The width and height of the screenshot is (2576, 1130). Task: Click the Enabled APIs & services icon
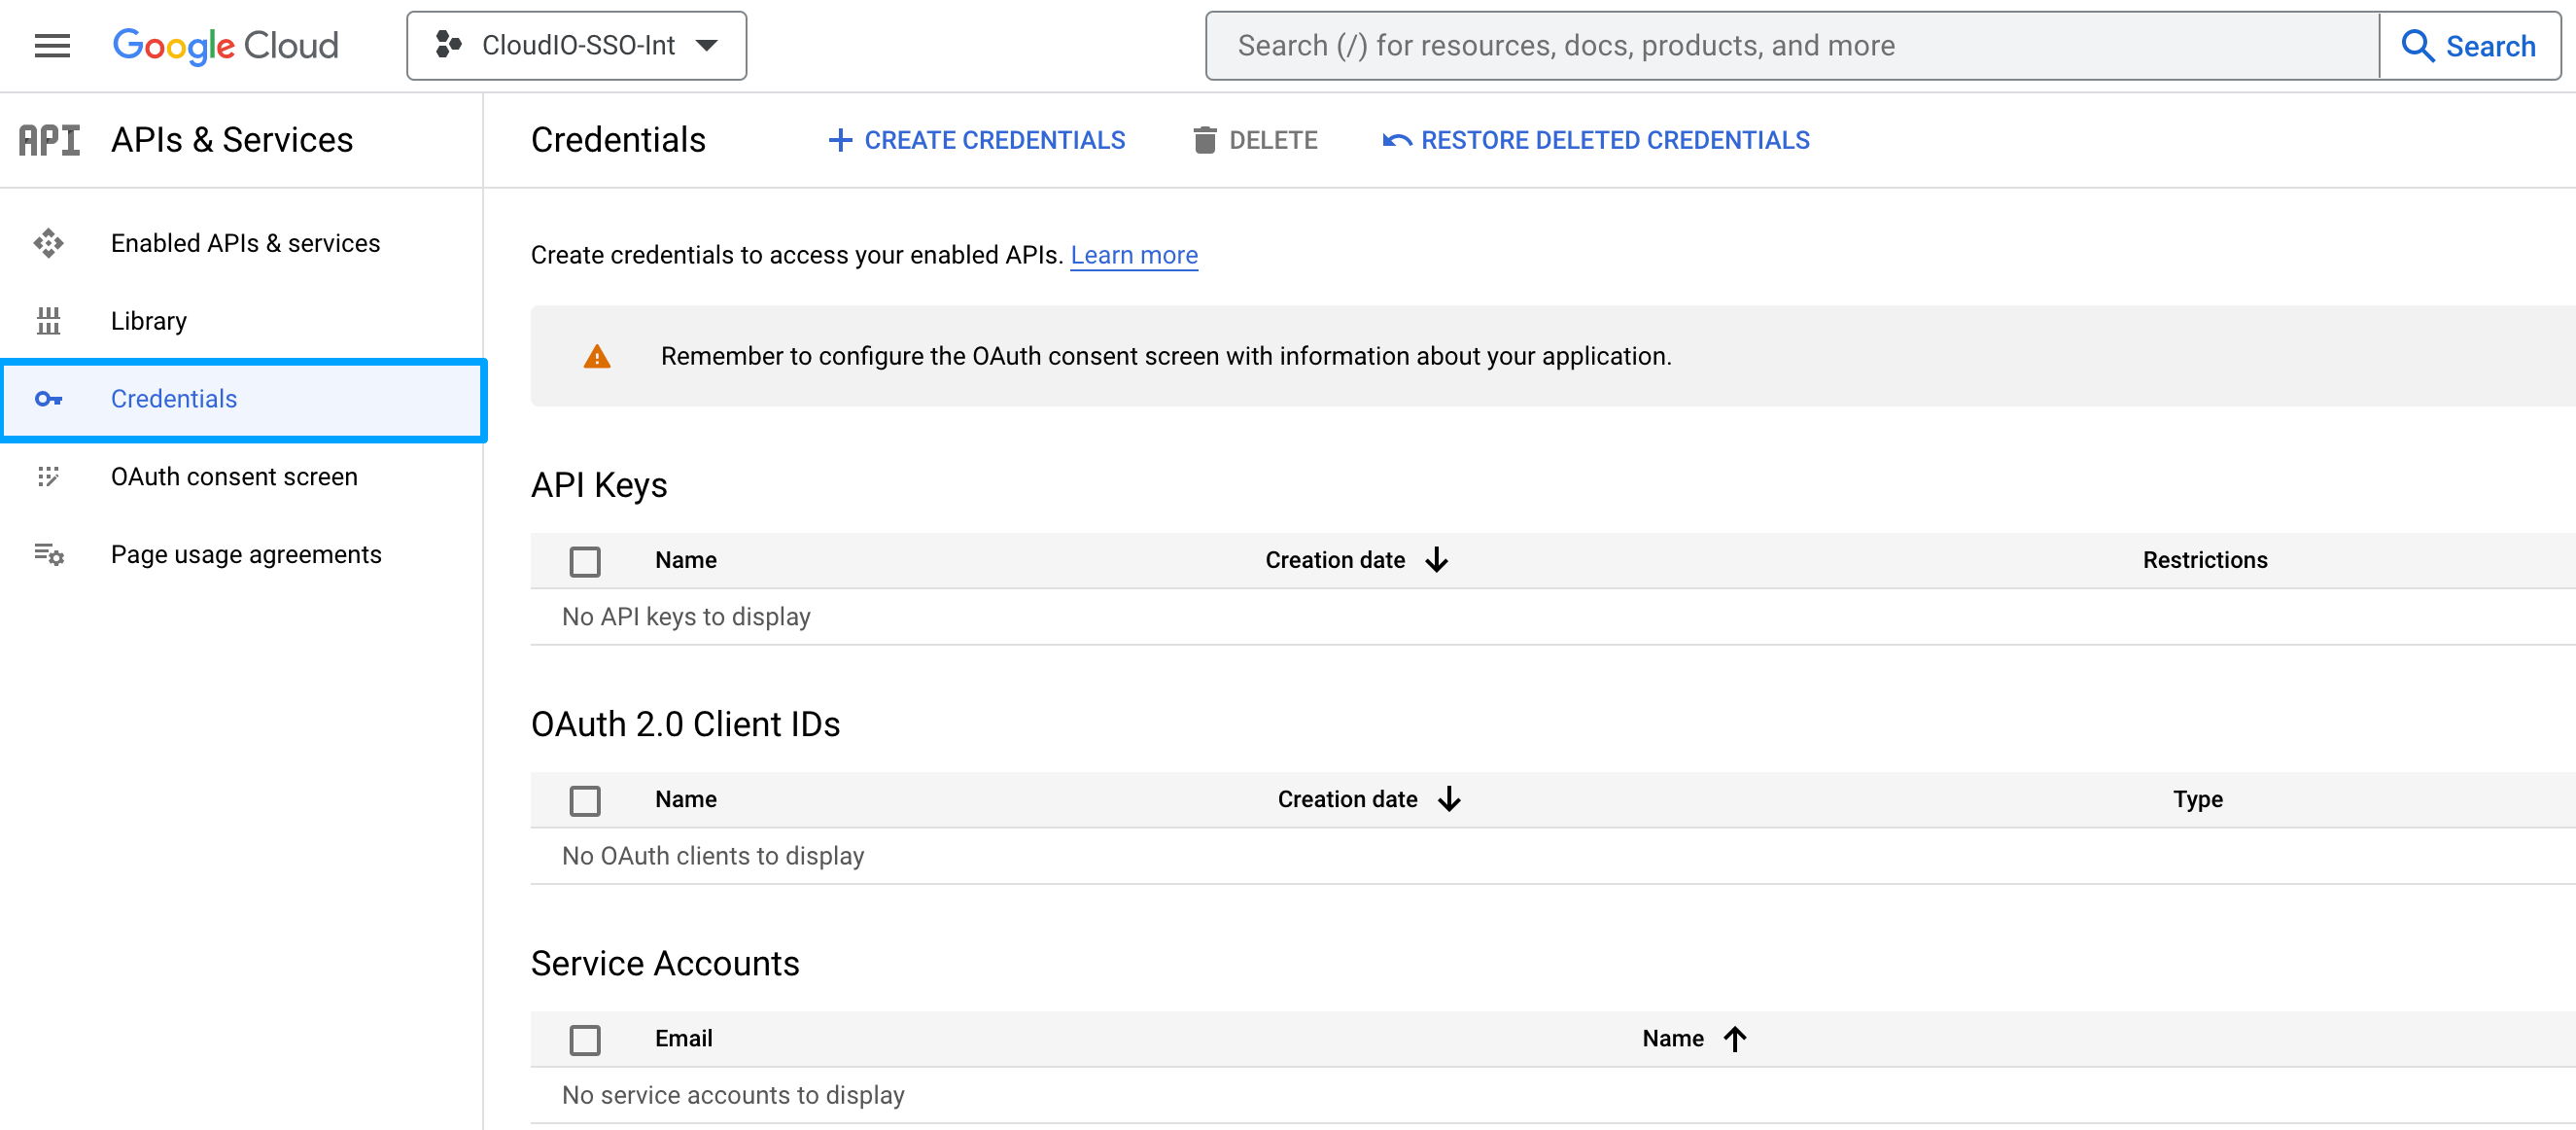point(48,243)
